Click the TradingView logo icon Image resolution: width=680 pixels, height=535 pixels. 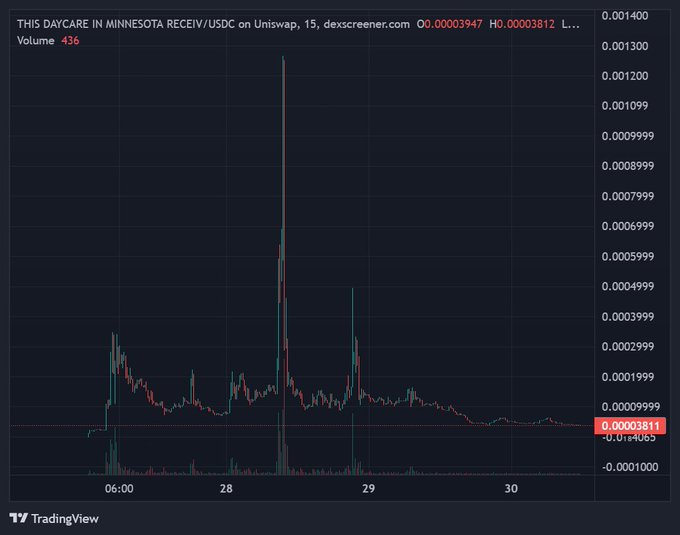point(19,518)
